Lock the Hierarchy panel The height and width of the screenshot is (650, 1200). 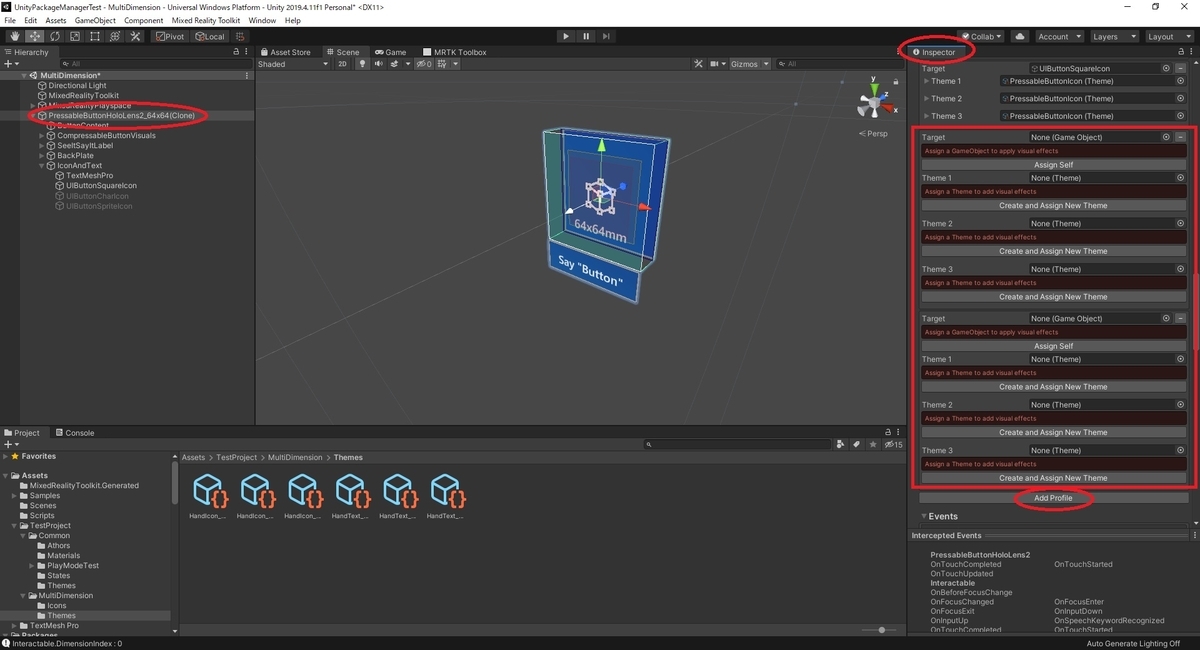[x=235, y=52]
